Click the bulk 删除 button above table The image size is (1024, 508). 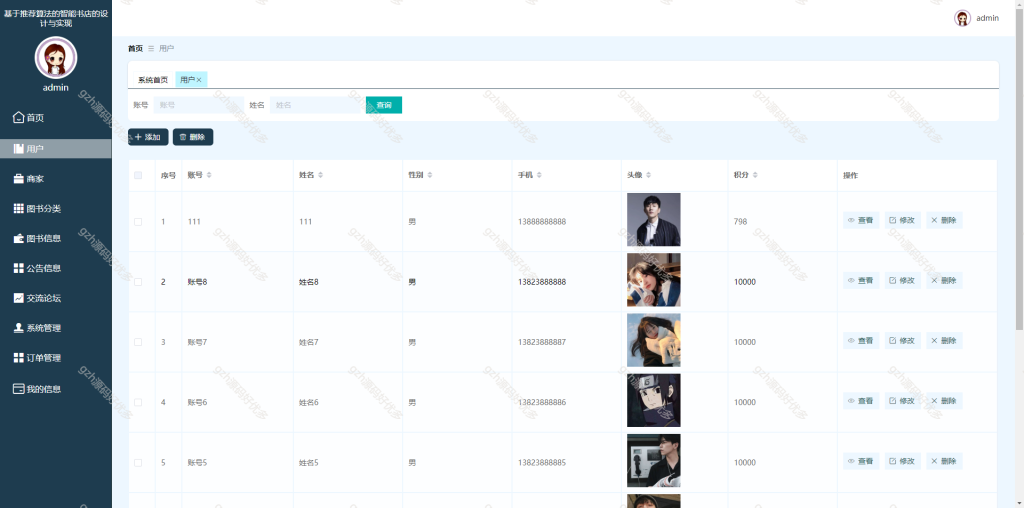pos(193,137)
